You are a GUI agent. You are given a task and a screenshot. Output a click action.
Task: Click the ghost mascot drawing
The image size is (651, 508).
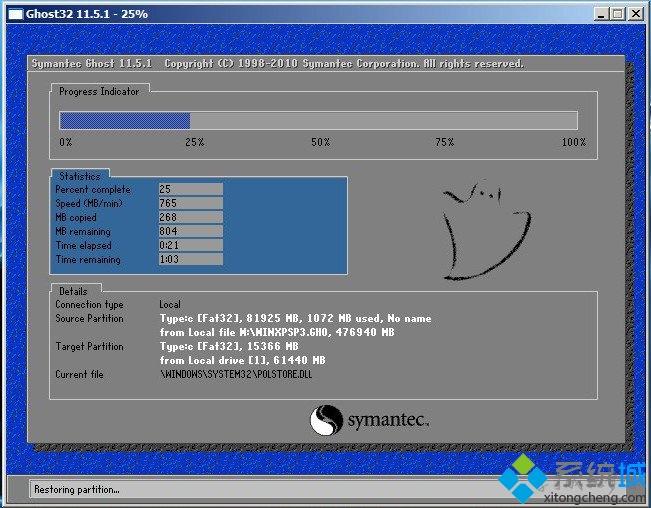coord(486,230)
